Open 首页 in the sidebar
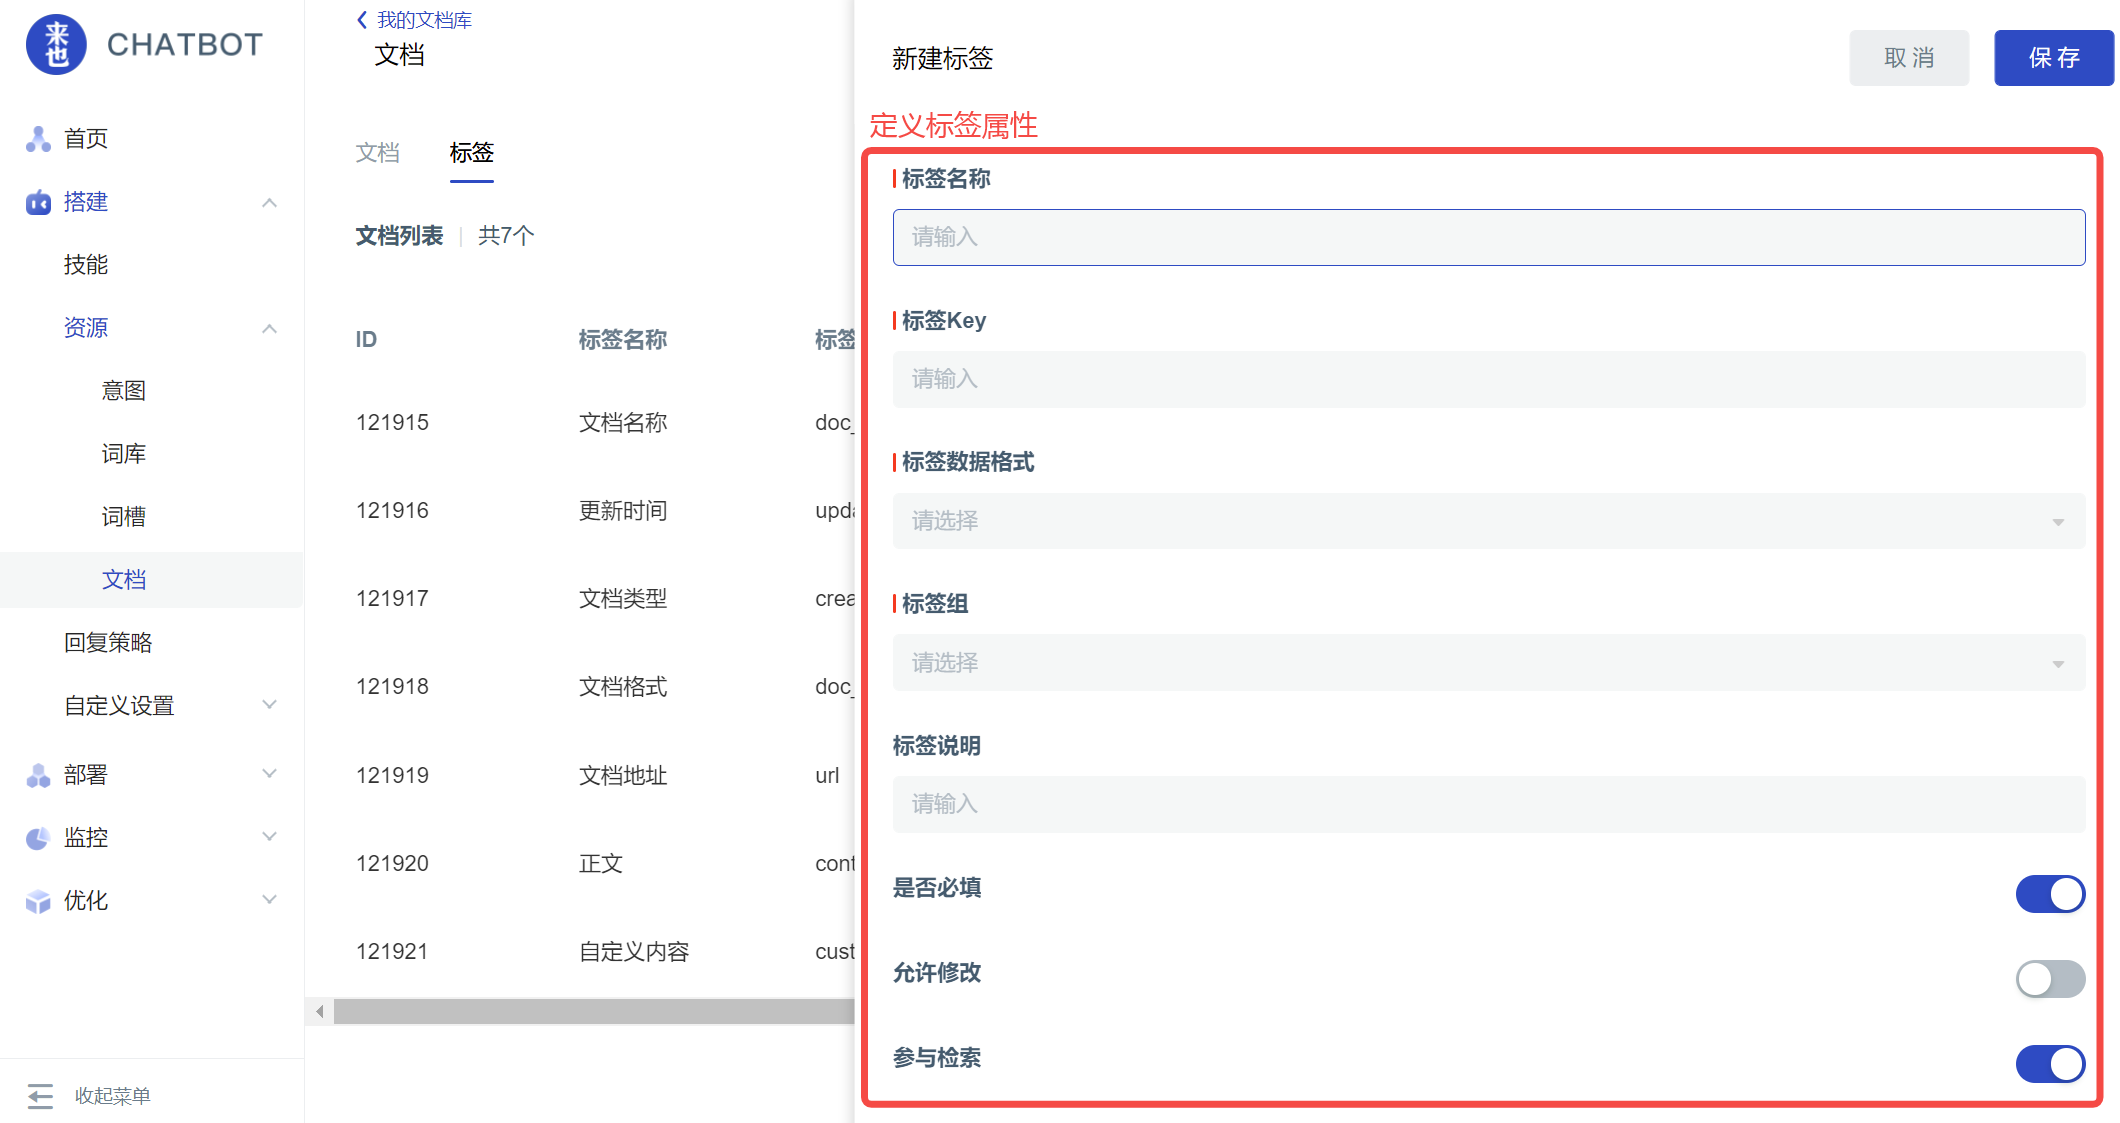This screenshot has height=1123, width=2120. pos(86,139)
